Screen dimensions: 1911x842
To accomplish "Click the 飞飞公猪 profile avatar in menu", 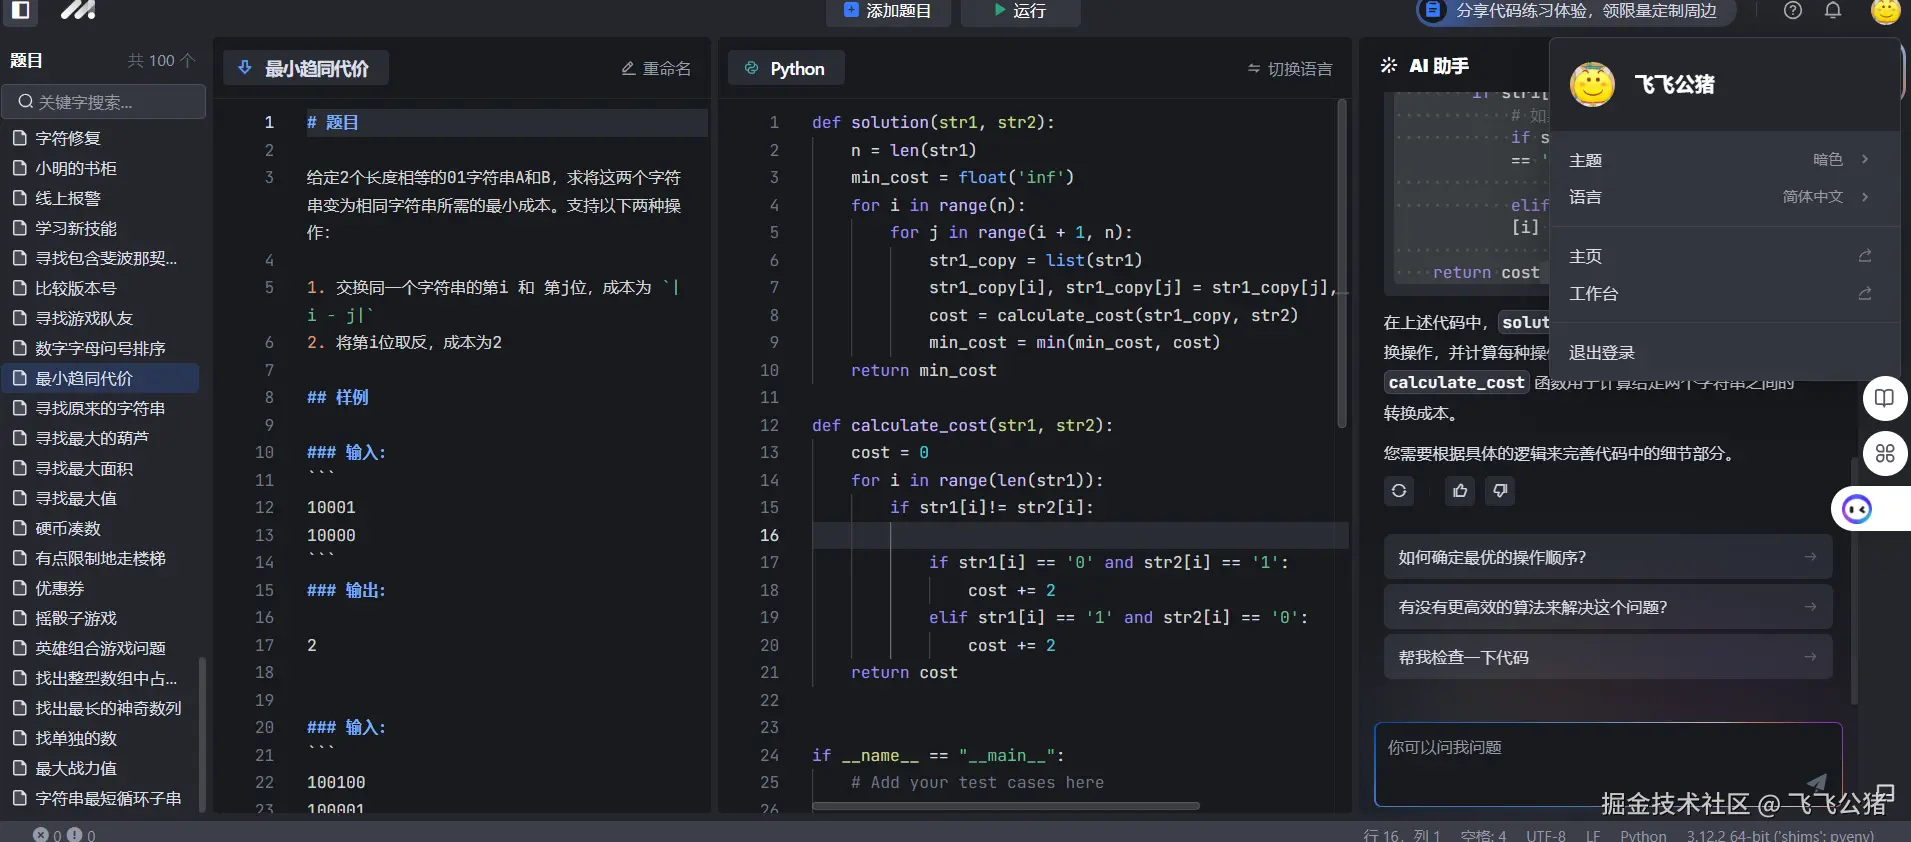I will click(x=1592, y=85).
